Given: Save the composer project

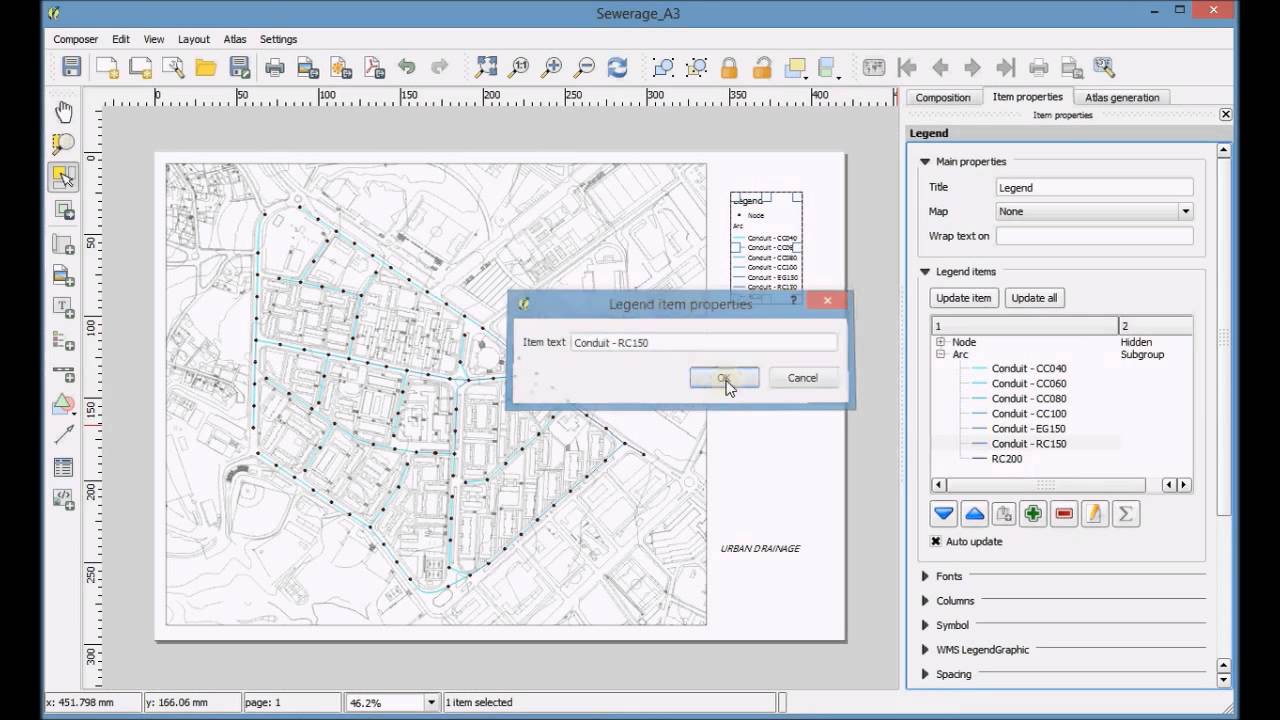Looking at the screenshot, I should (x=72, y=67).
